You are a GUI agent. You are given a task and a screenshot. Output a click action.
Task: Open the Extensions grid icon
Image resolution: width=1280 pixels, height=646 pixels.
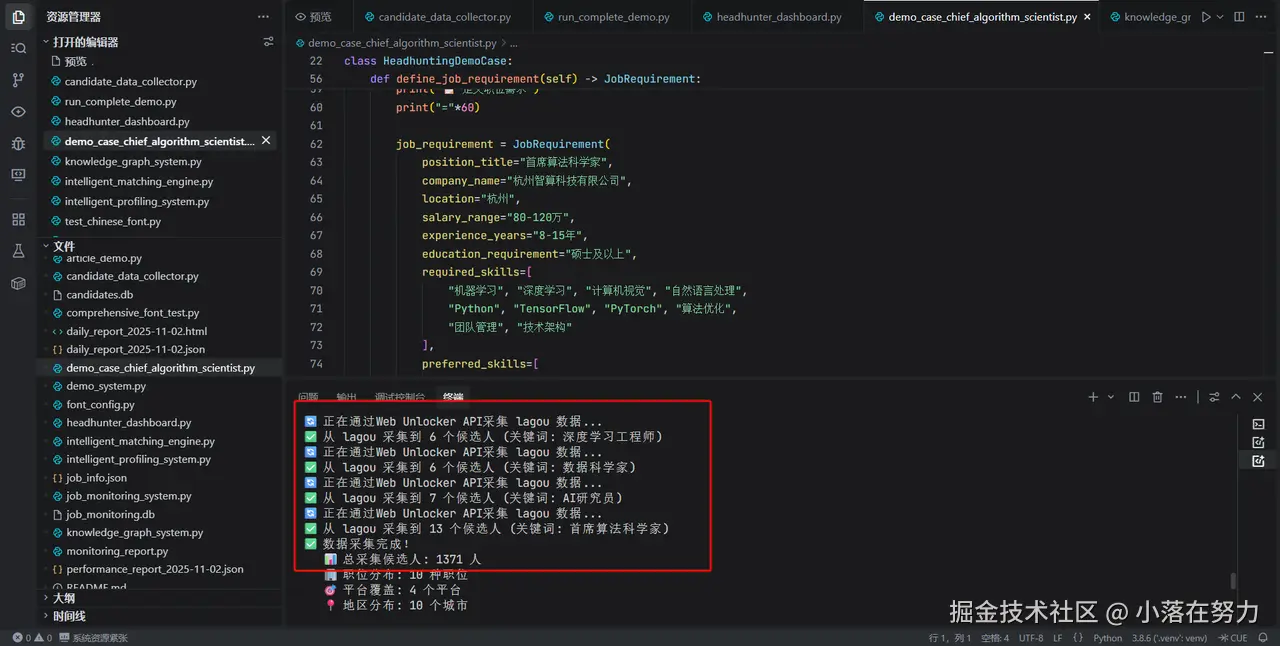pyautogui.click(x=18, y=219)
